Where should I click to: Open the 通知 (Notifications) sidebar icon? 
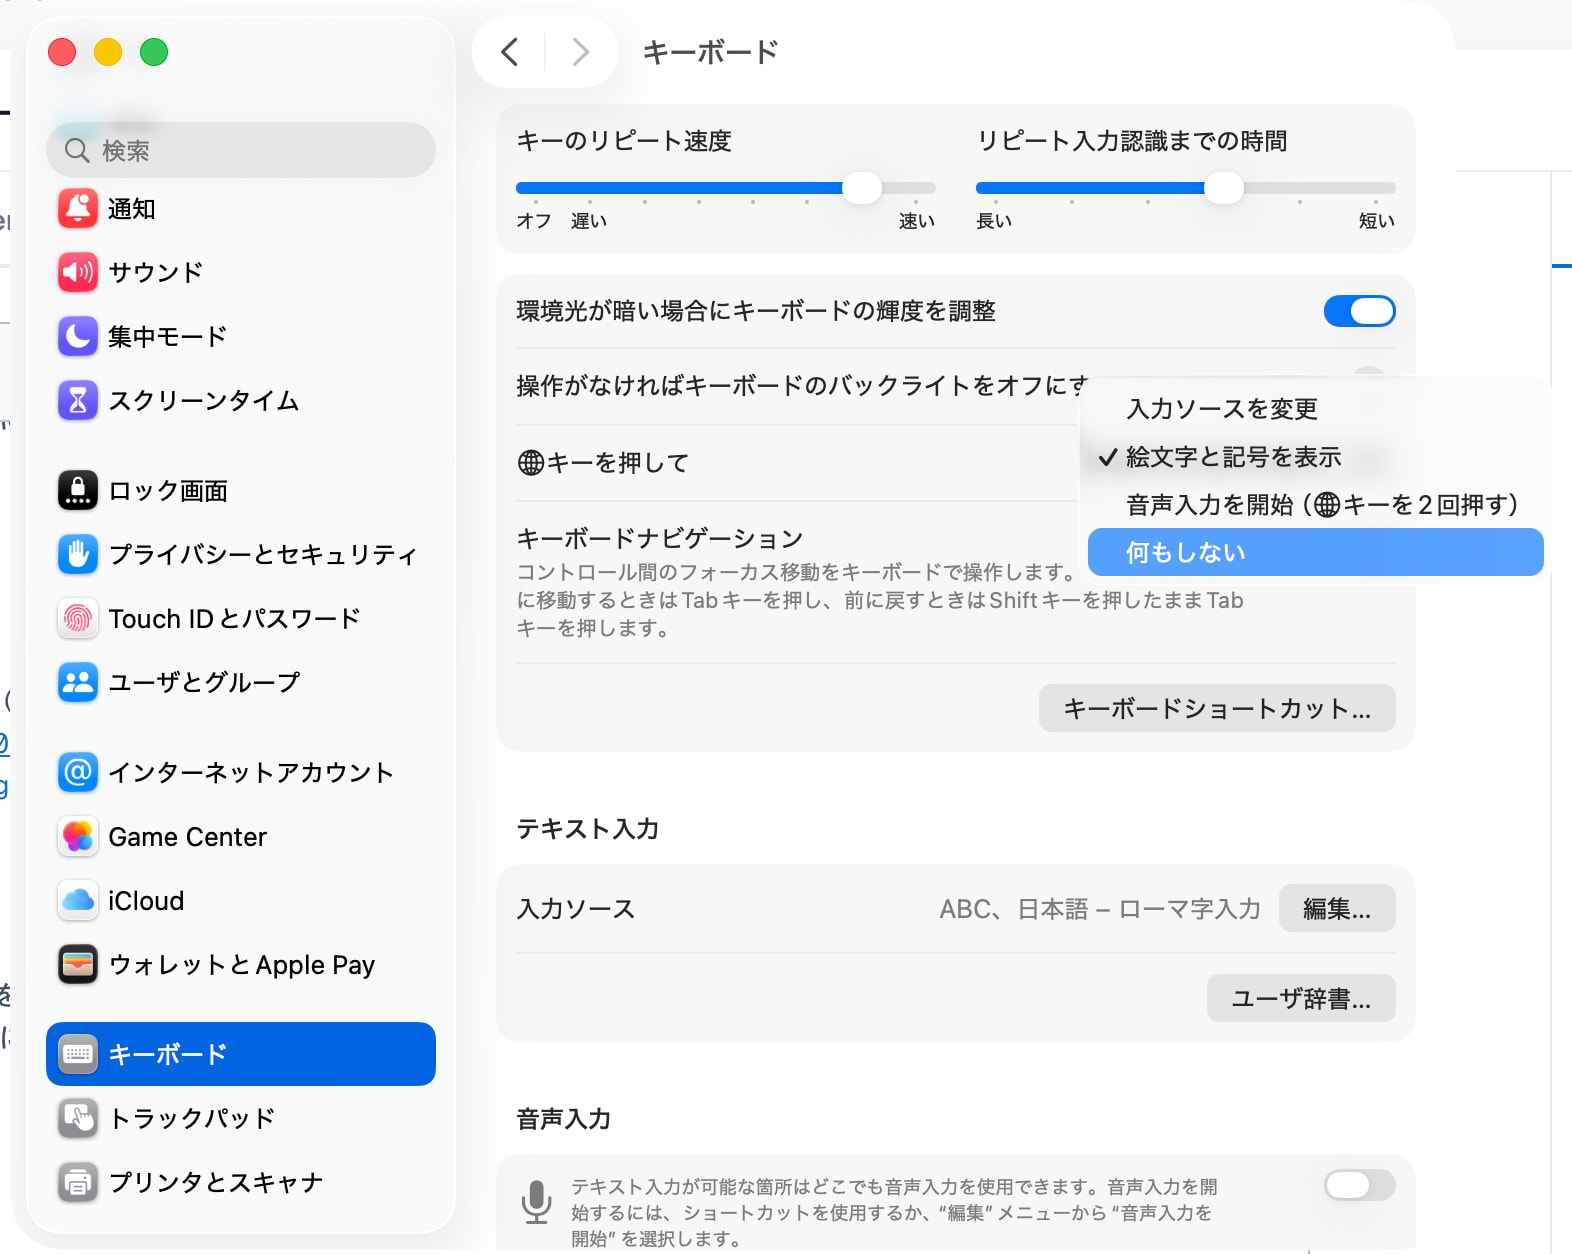(78, 209)
